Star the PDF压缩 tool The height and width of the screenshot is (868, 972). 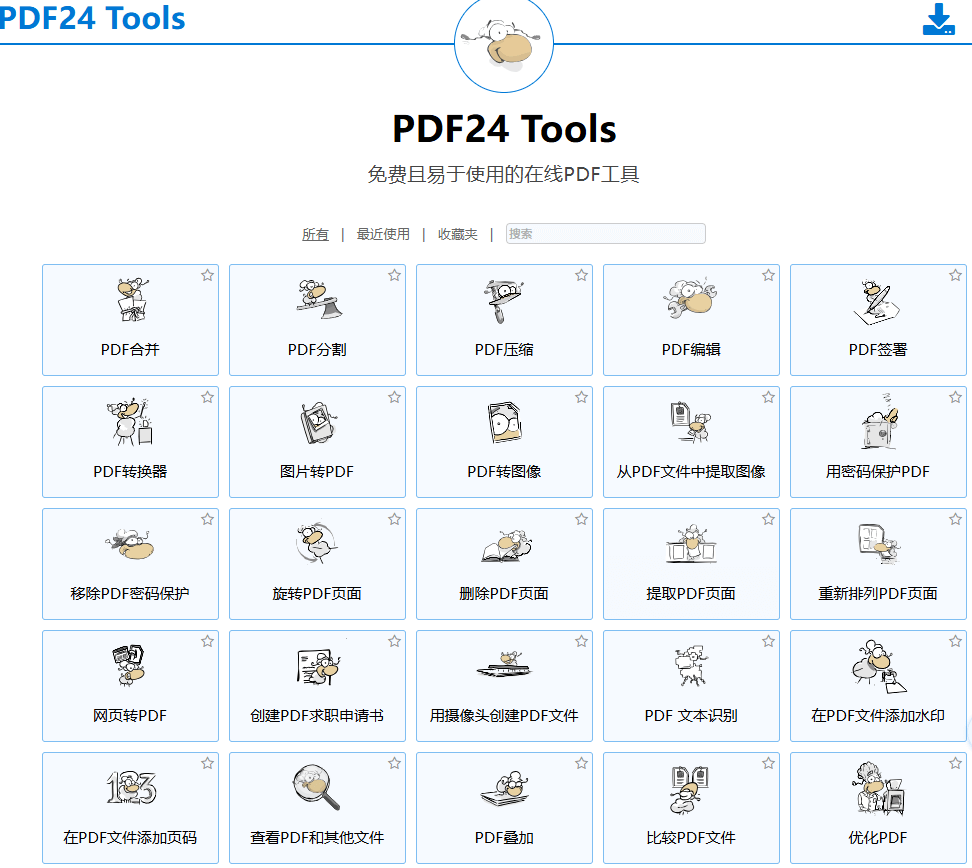coord(581,275)
